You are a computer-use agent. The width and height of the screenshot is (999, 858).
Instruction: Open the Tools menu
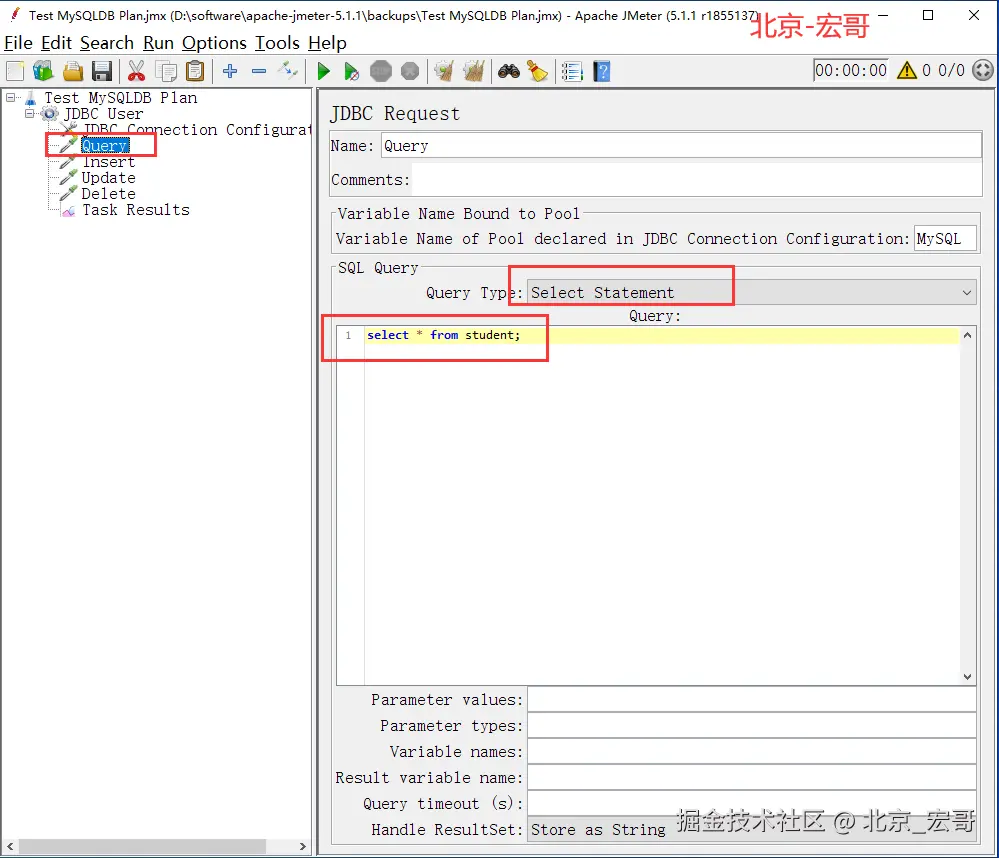[x=277, y=43]
